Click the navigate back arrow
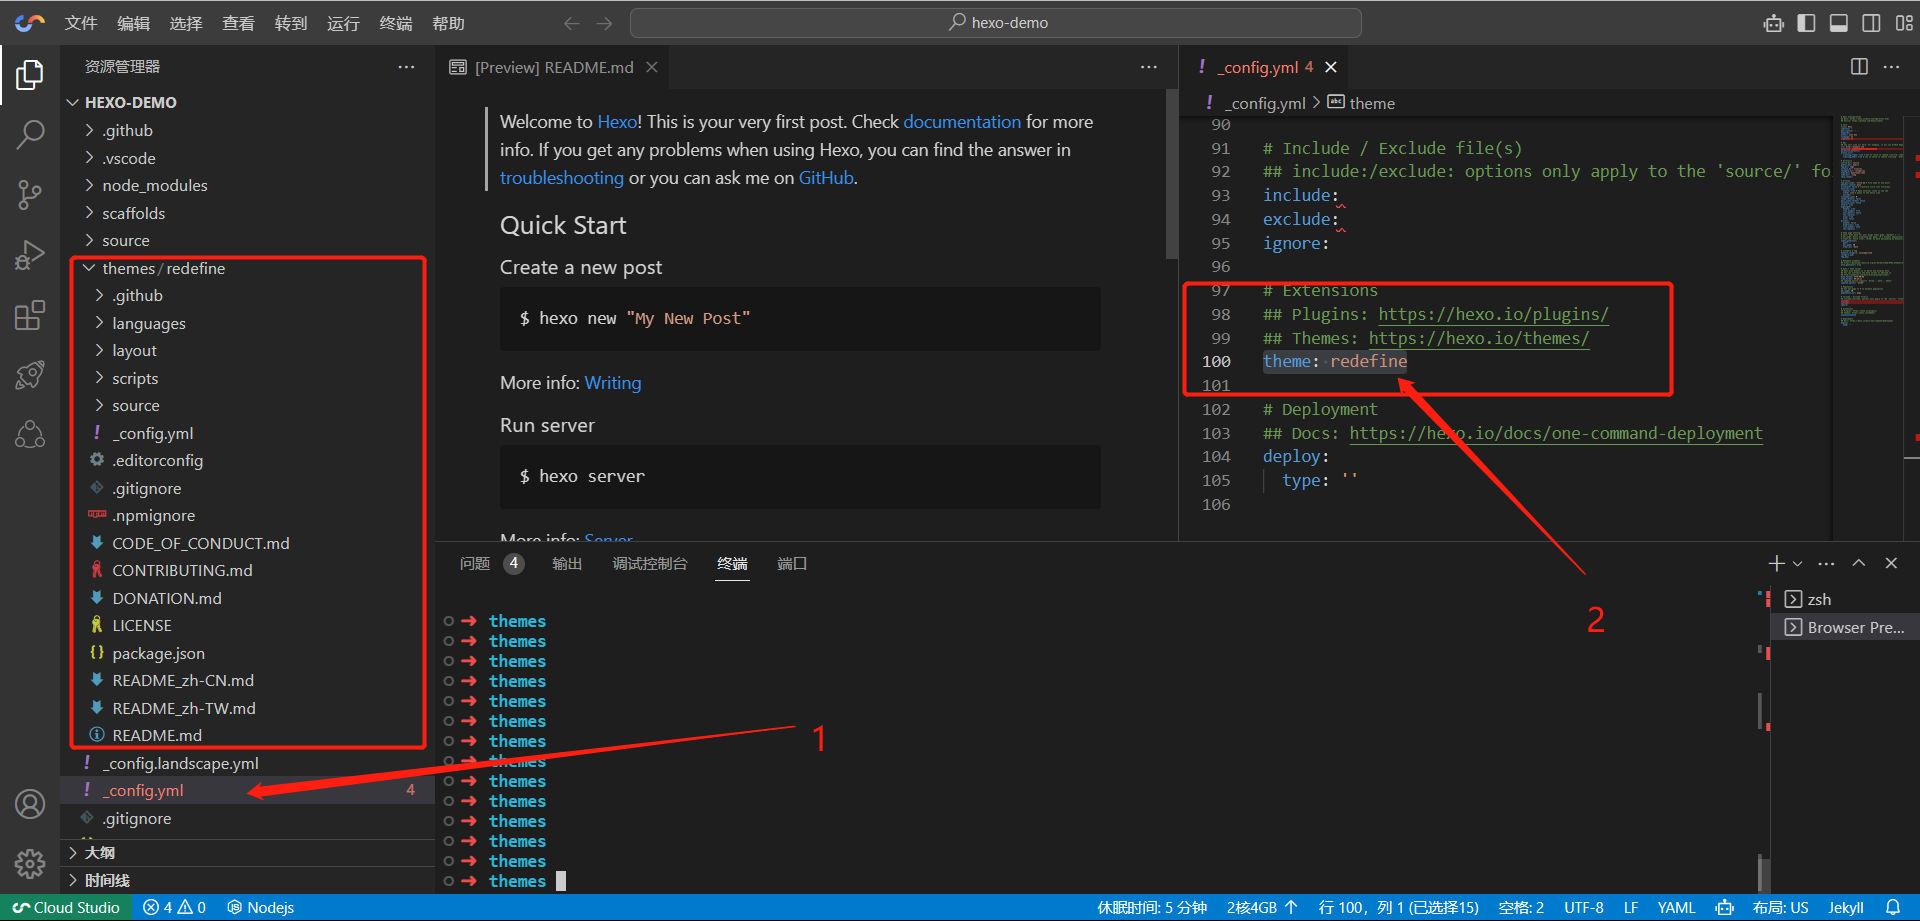This screenshot has width=1920, height=921. [x=571, y=23]
